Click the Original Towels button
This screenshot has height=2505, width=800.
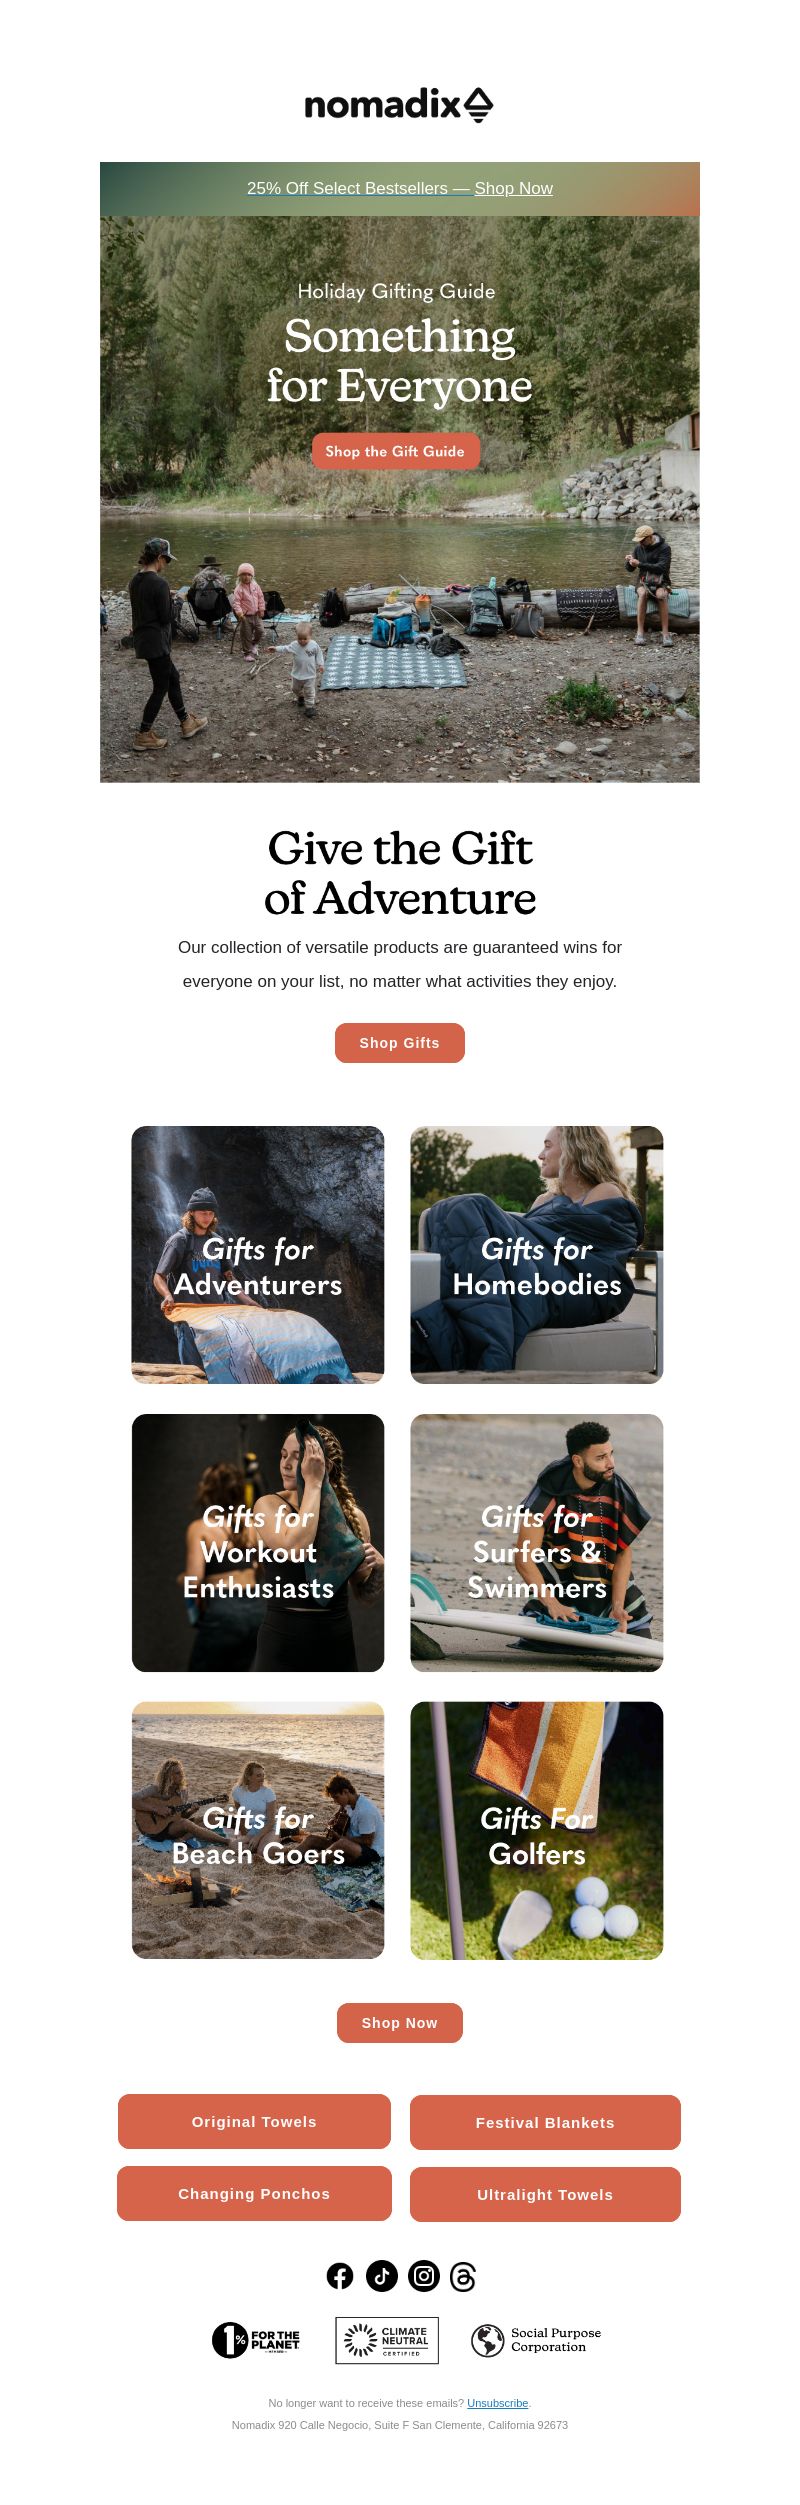(x=254, y=2122)
